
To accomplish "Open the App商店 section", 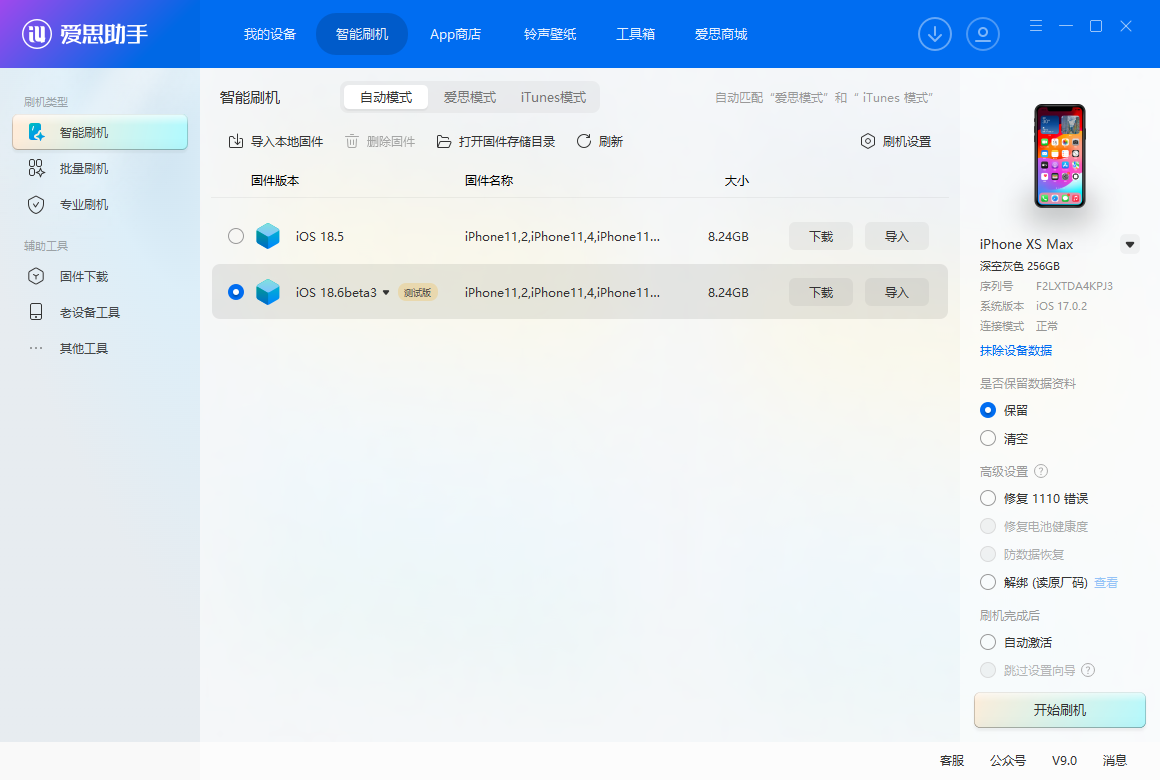I will 455,33.
